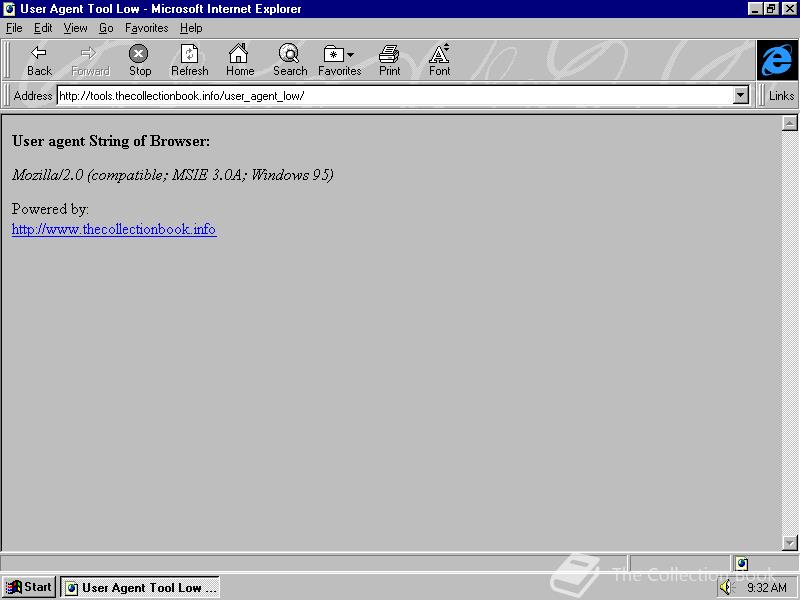The height and width of the screenshot is (600, 800).
Task: Click the speaker volume tray icon
Action: point(726,588)
